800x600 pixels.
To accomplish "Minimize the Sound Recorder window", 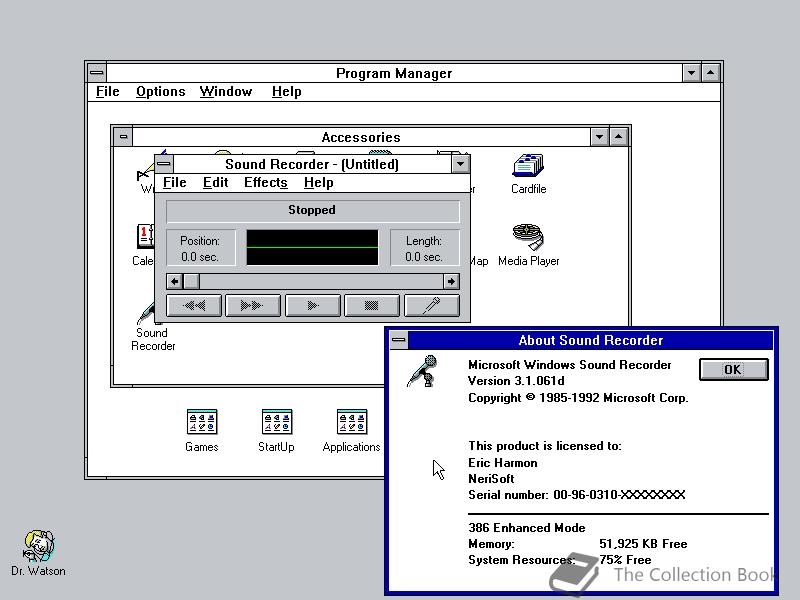I will 460,164.
